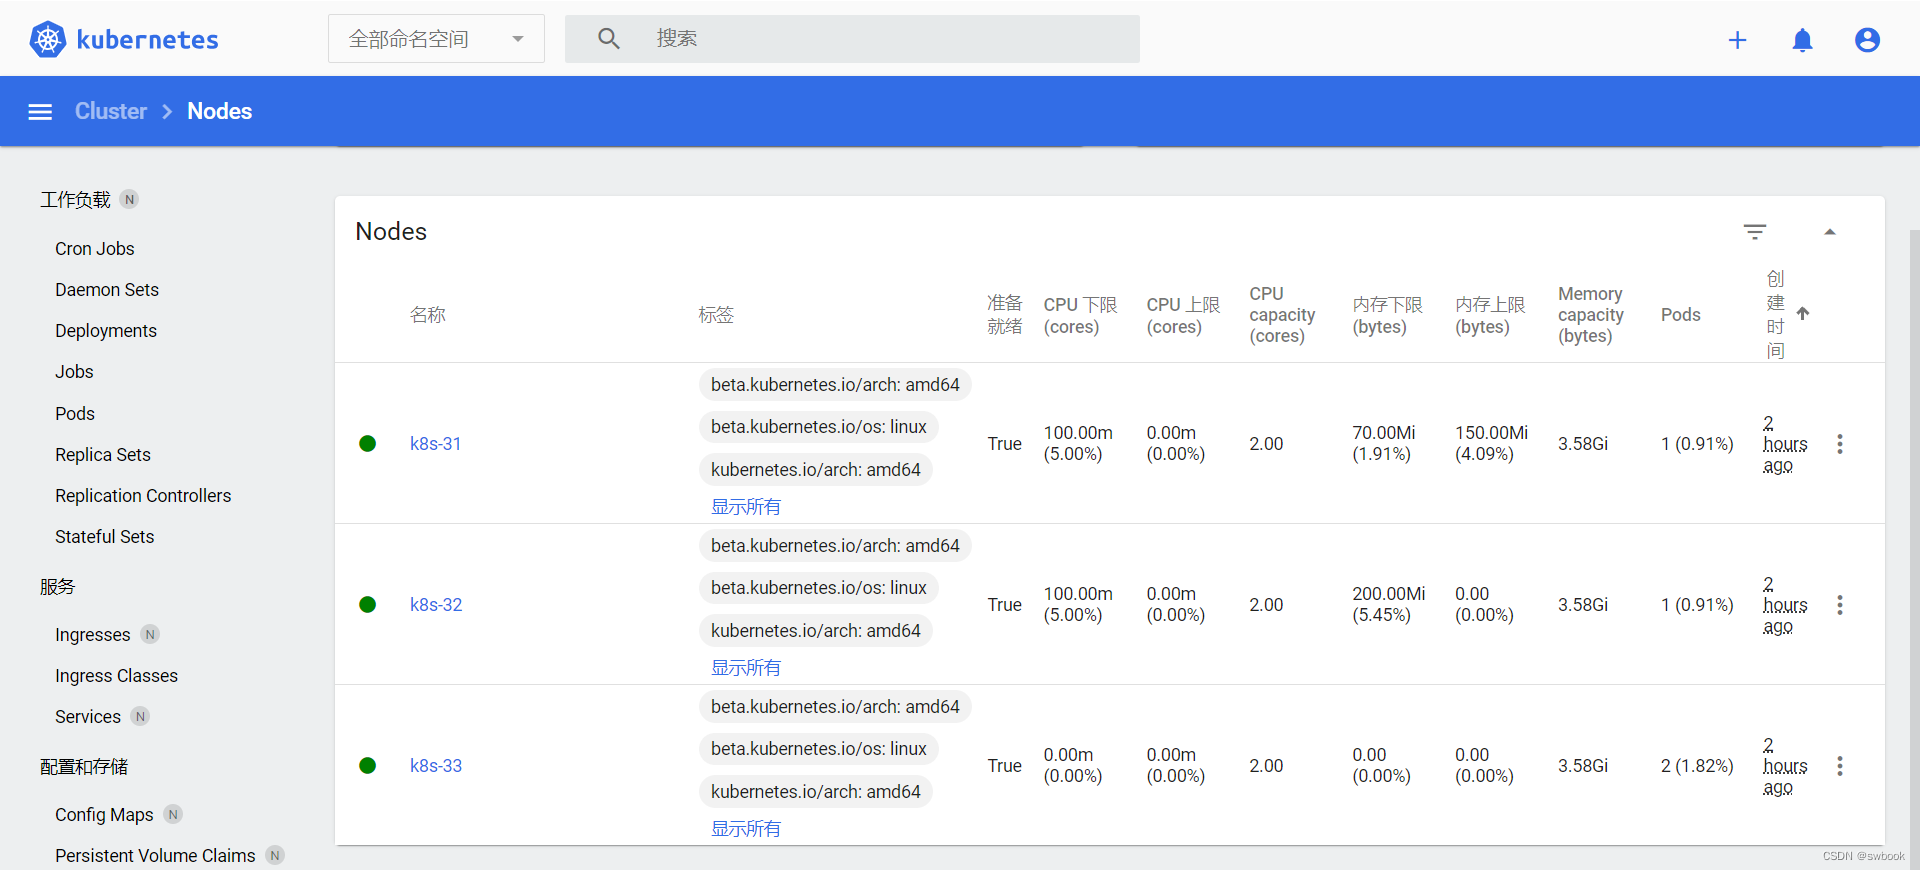1920x870 pixels.
Task: Click the 70.00Mi memory request cell
Action: coord(1384,444)
